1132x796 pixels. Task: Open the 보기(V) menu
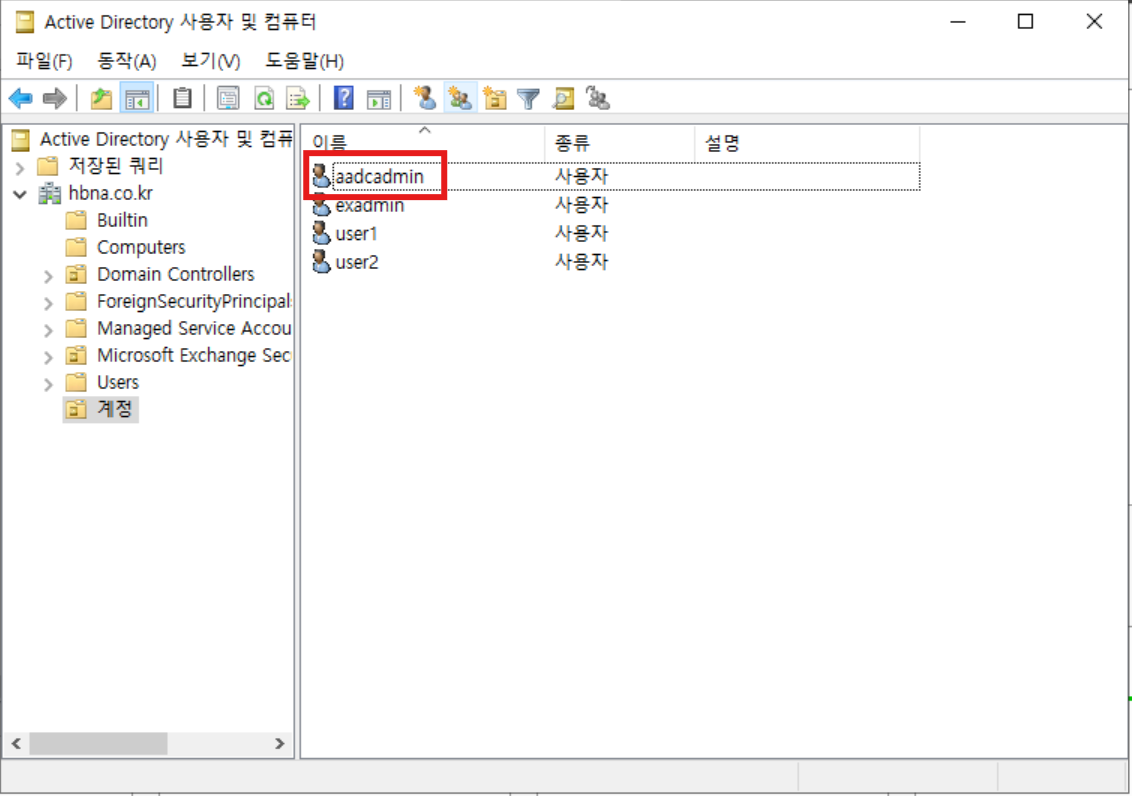pyautogui.click(x=211, y=61)
